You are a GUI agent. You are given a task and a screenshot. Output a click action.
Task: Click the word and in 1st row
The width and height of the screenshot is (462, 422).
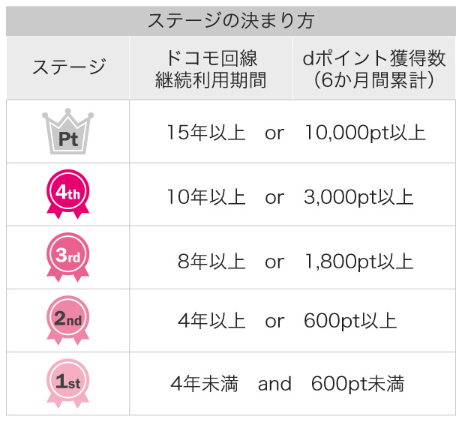coord(275,384)
